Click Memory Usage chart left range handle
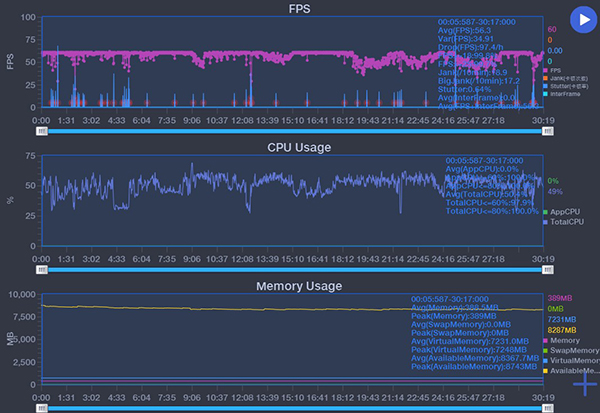This screenshot has height=413, width=600. coord(41,407)
